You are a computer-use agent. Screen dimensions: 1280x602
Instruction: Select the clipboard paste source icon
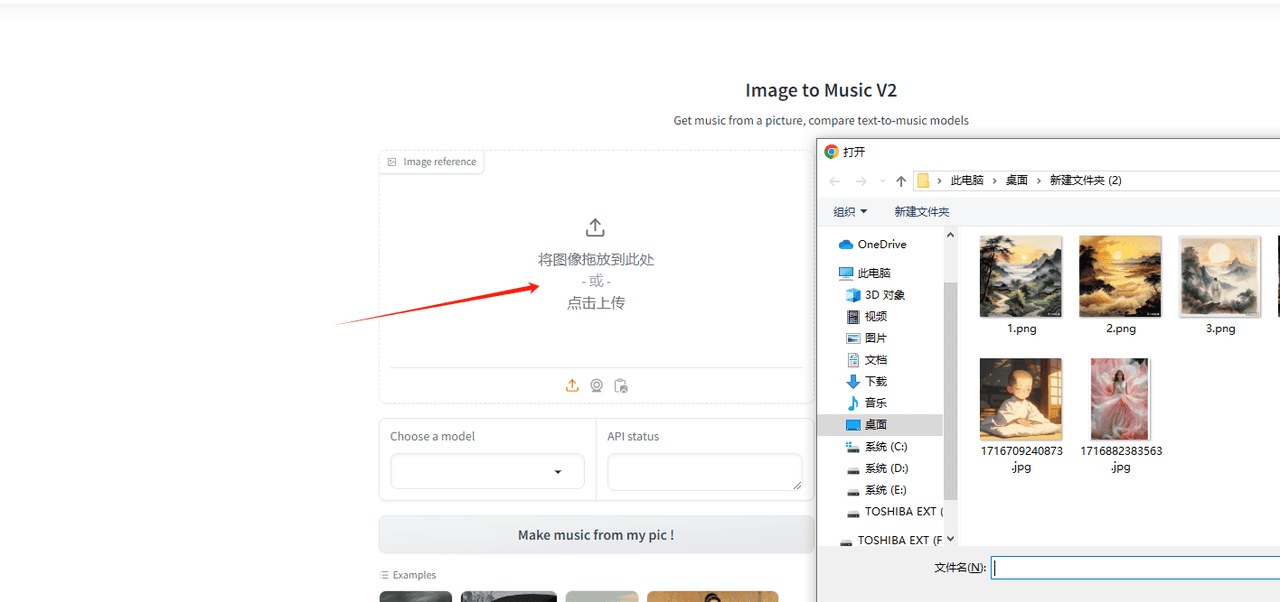pyautogui.click(x=621, y=386)
